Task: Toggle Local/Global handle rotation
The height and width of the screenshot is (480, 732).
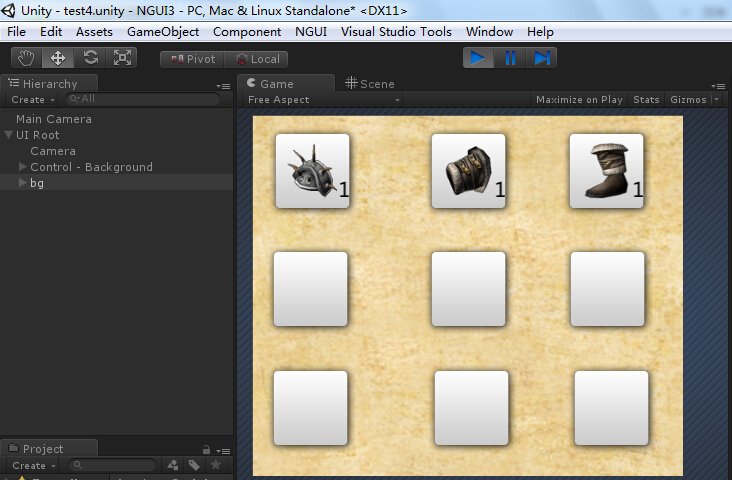Action: [256, 59]
